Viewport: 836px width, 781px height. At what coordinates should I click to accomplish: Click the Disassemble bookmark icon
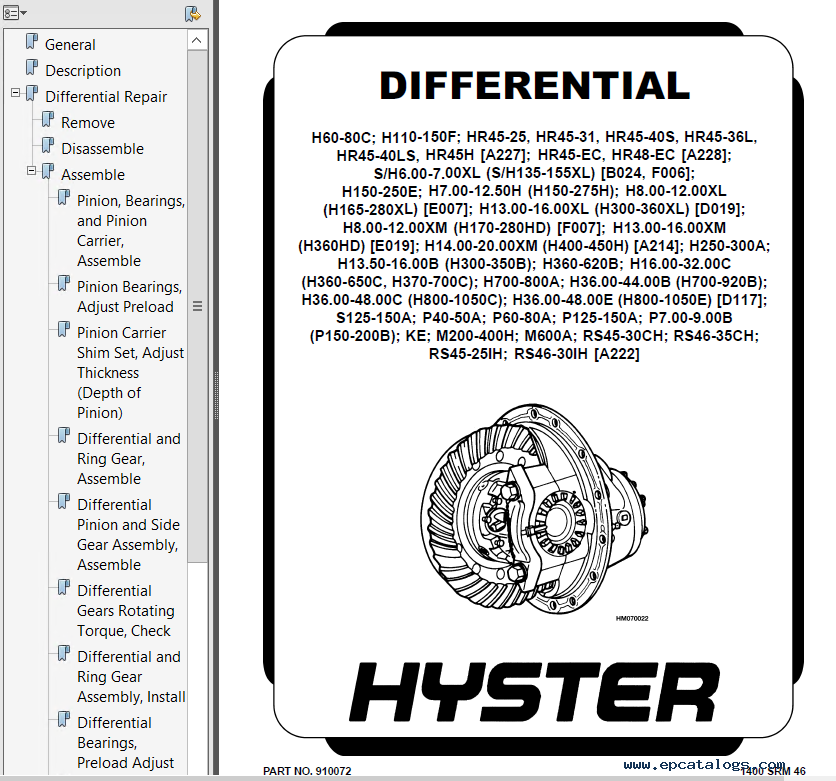point(48,146)
